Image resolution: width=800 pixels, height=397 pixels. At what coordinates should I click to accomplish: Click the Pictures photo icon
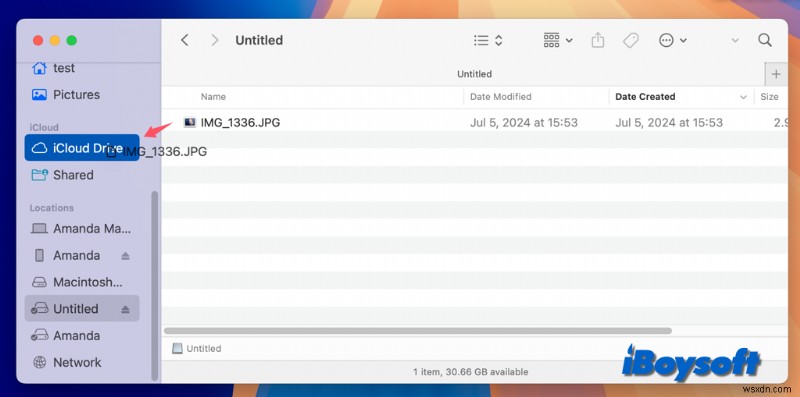[39, 94]
